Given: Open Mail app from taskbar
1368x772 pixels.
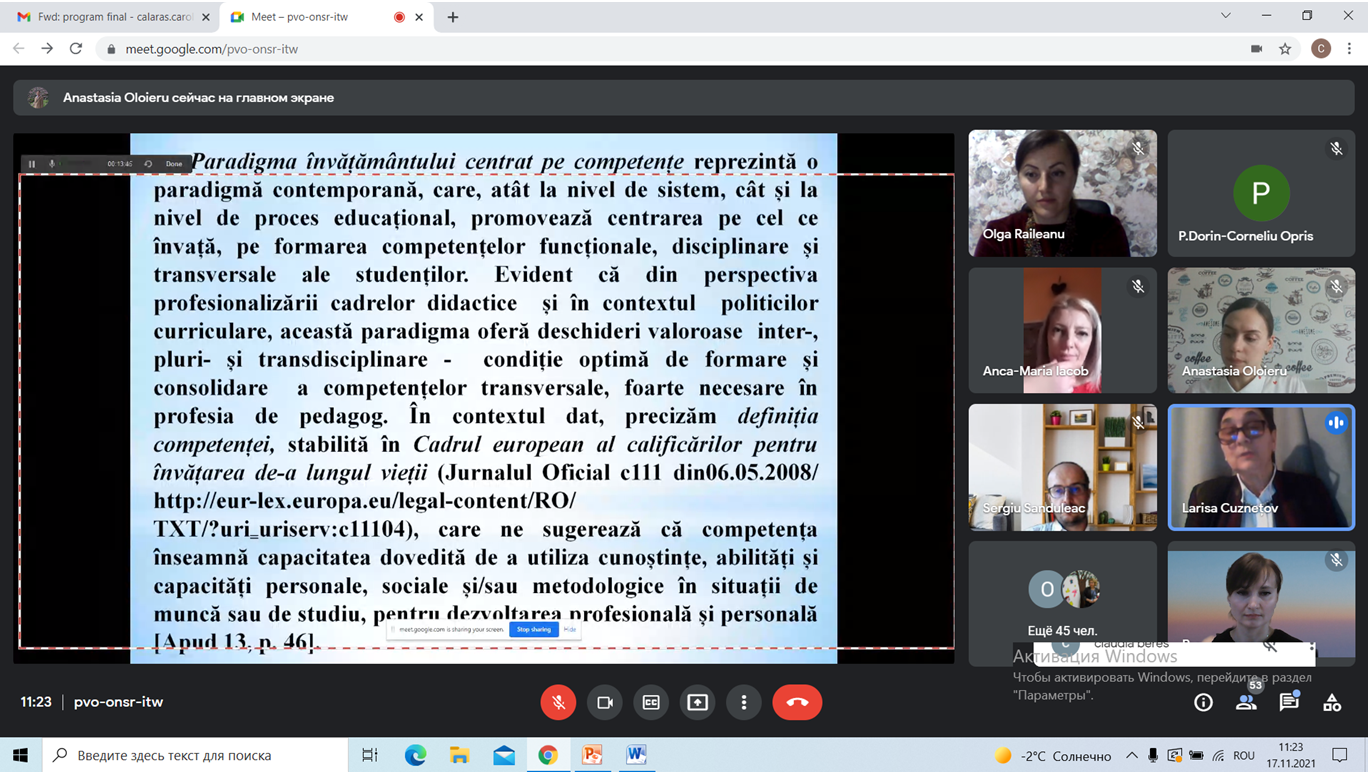Looking at the screenshot, I should click(504, 755).
